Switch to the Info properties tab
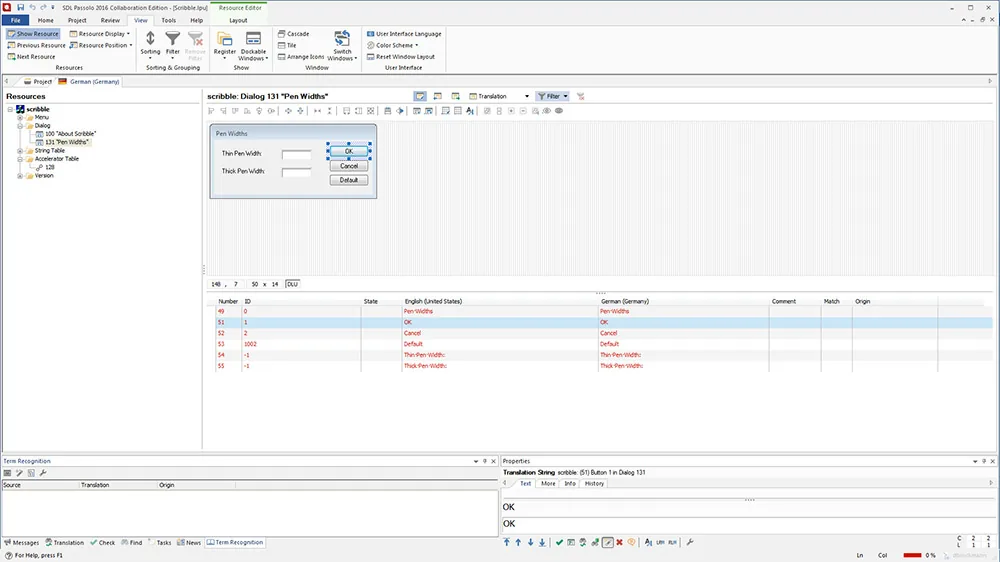The width and height of the screenshot is (1000, 562). point(570,484)
